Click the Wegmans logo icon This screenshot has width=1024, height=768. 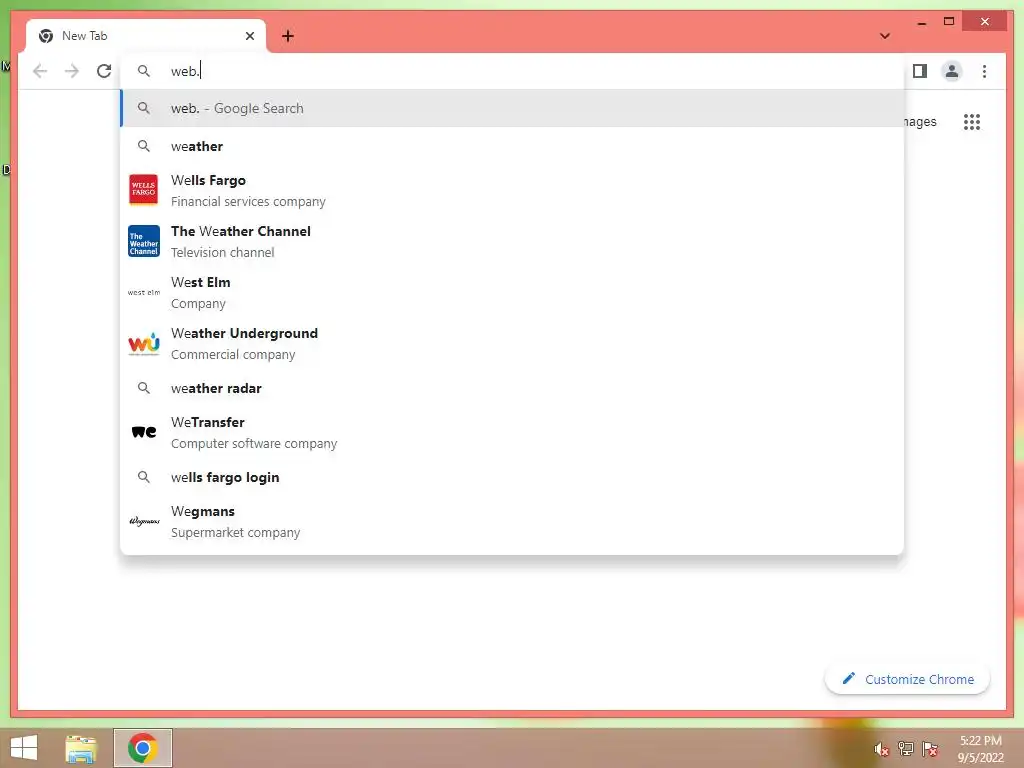144,521
